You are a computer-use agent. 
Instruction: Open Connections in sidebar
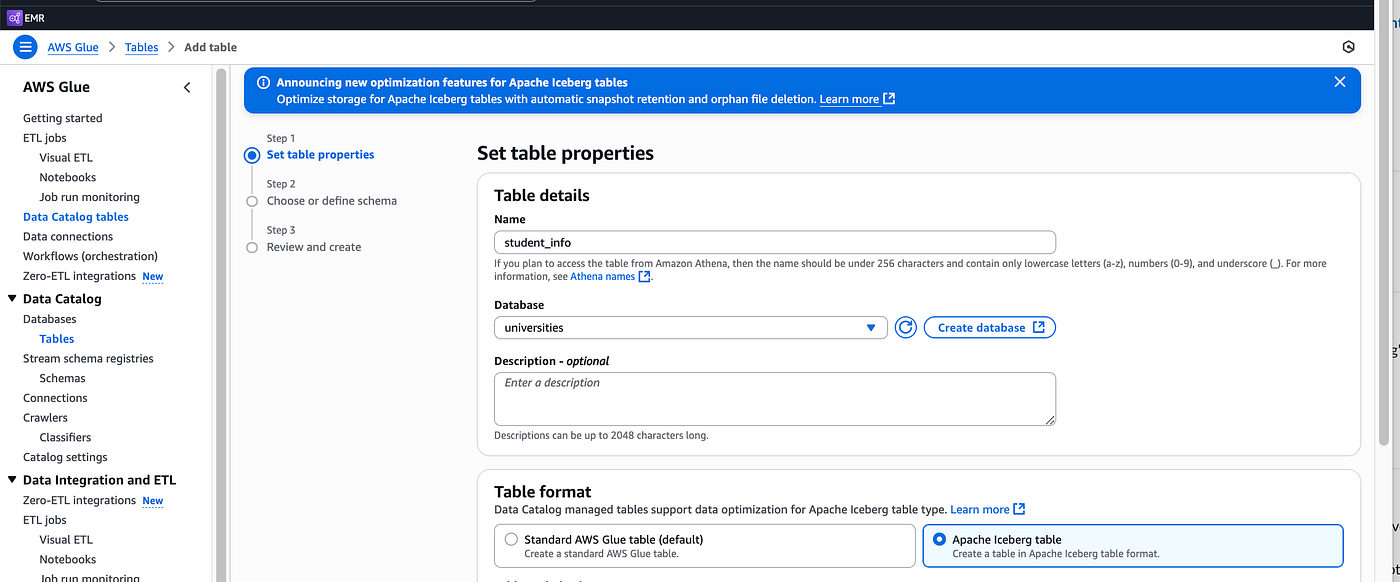tap(55, 398)
